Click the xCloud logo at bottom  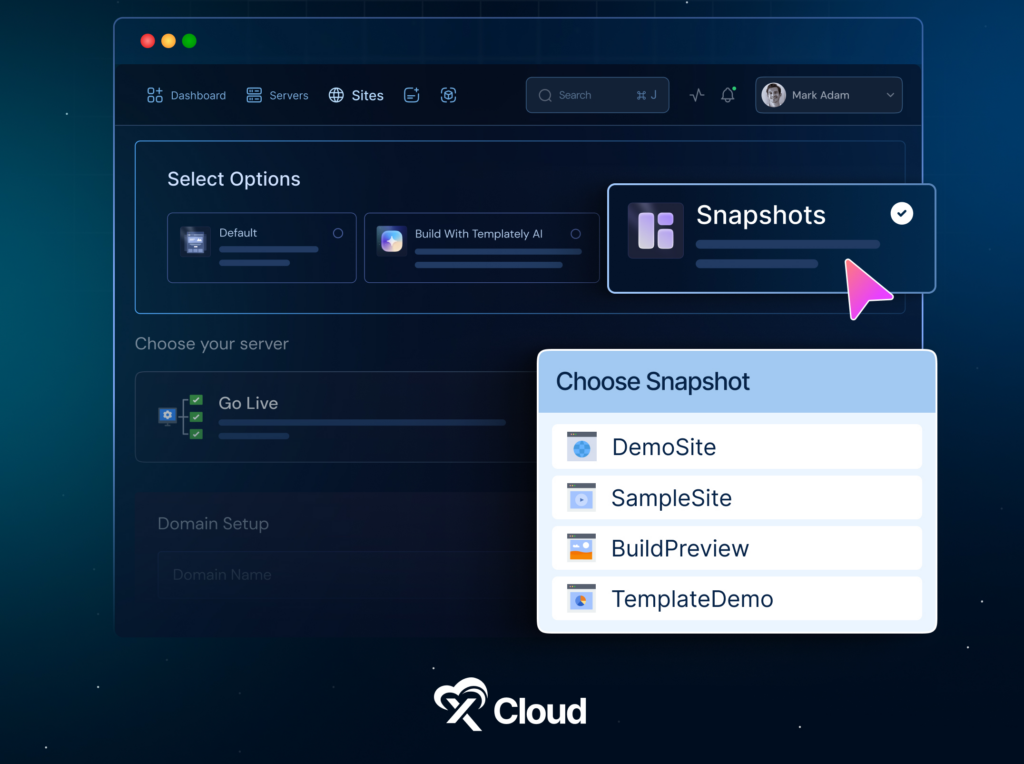pos(511,706)
